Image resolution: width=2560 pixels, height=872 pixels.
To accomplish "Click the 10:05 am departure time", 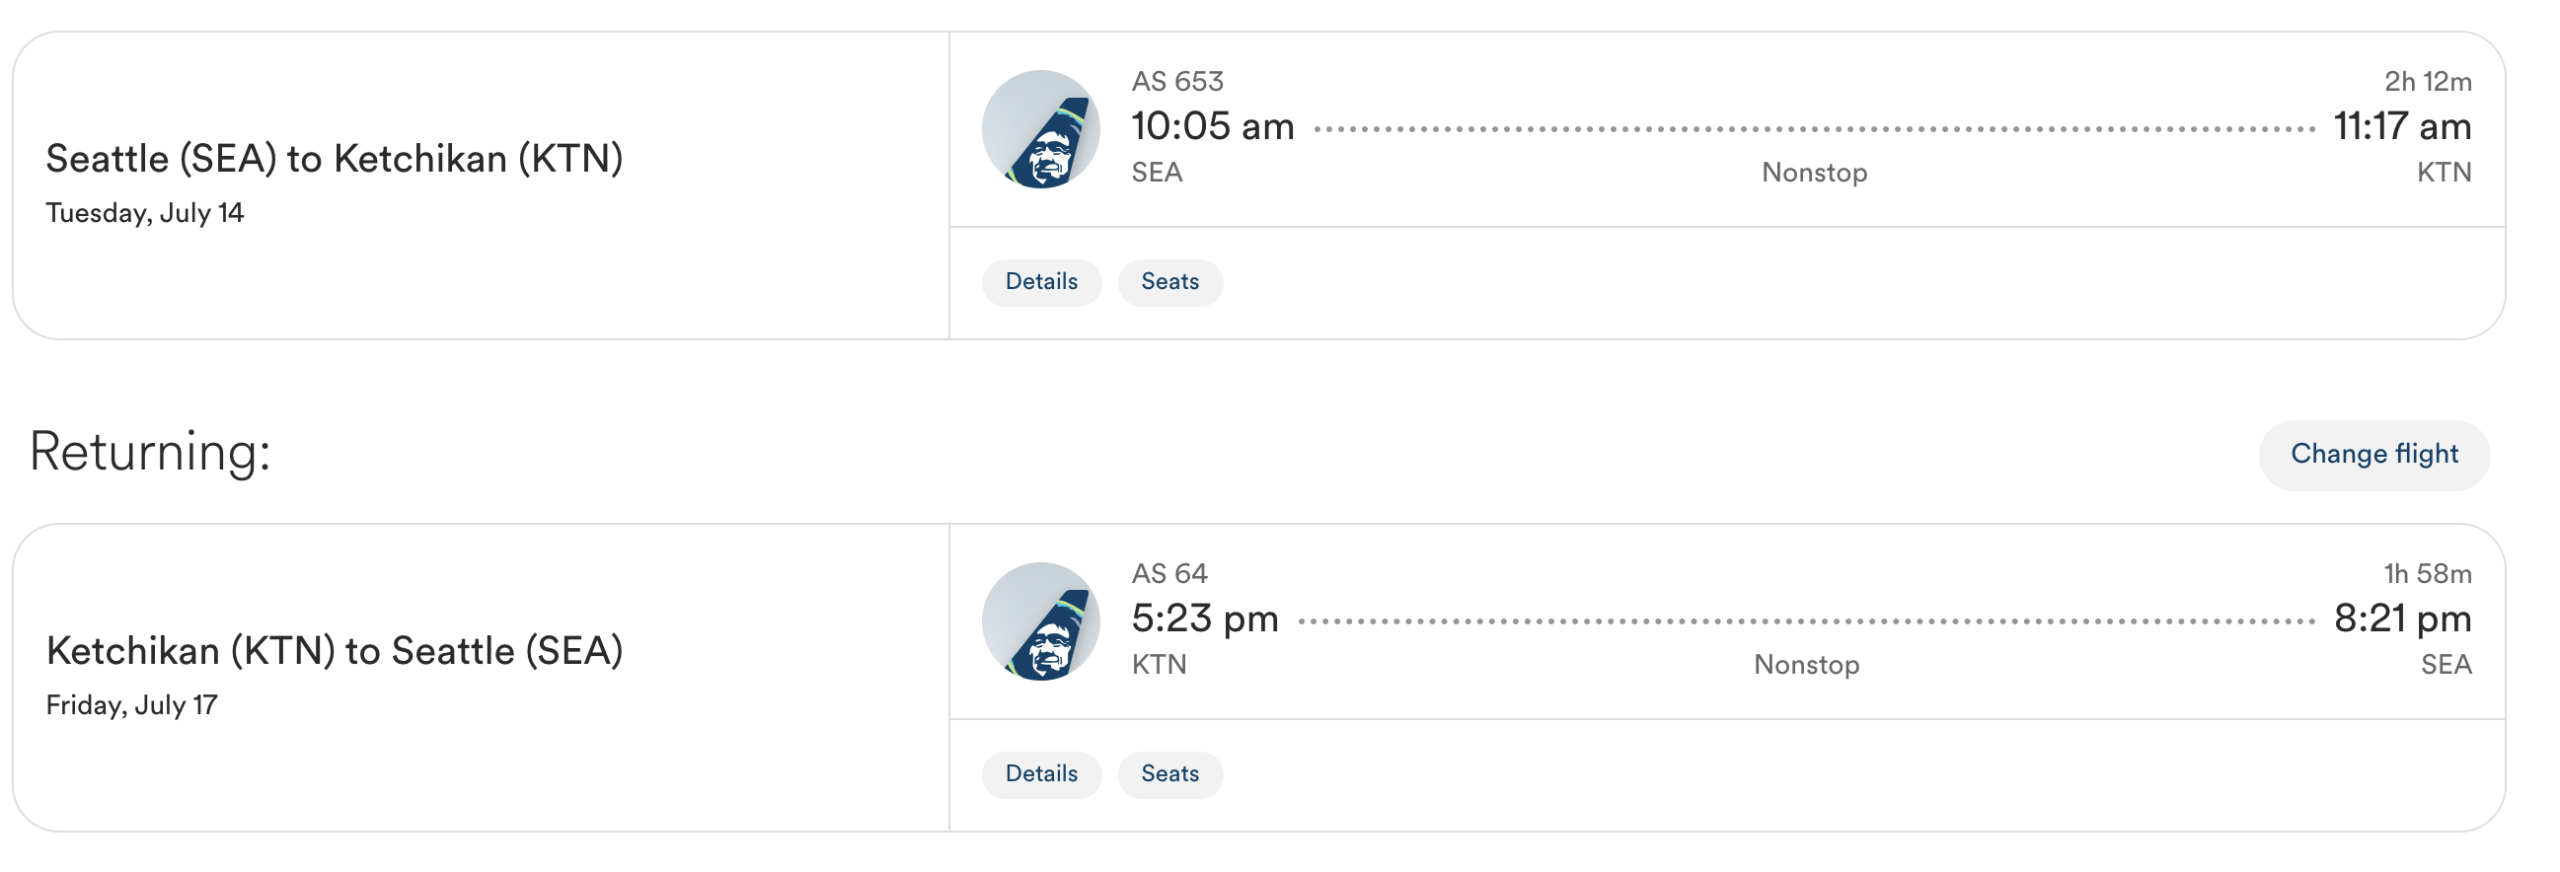I will (x=1212, y=127).
